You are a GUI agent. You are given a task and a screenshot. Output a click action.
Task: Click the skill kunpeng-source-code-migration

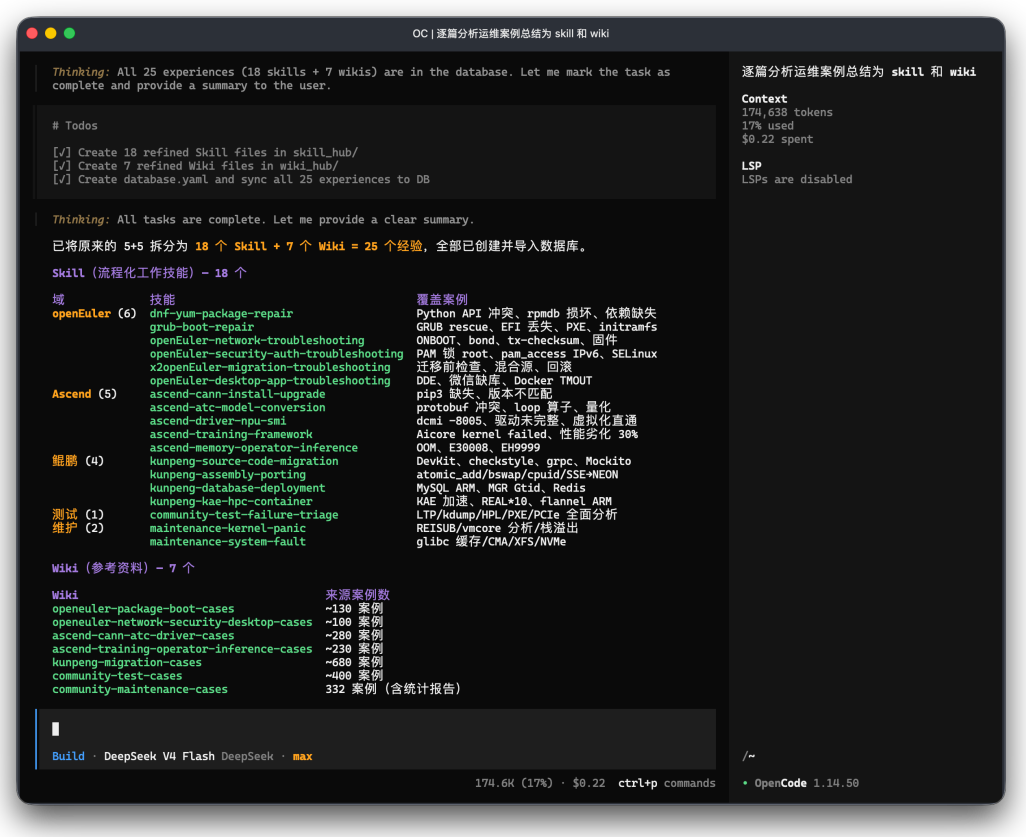[x=244, y=461]
